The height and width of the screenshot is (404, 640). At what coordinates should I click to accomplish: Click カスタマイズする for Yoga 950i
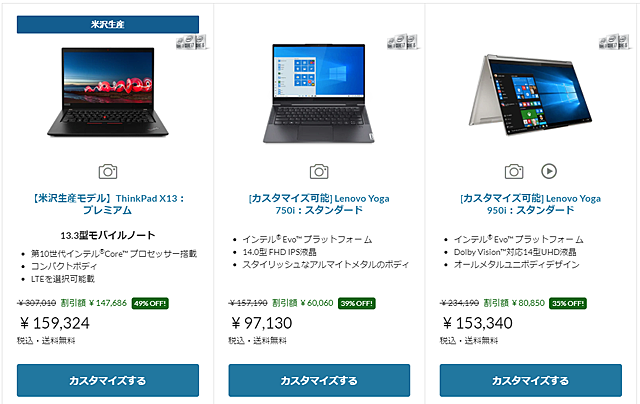pos(531,380)
